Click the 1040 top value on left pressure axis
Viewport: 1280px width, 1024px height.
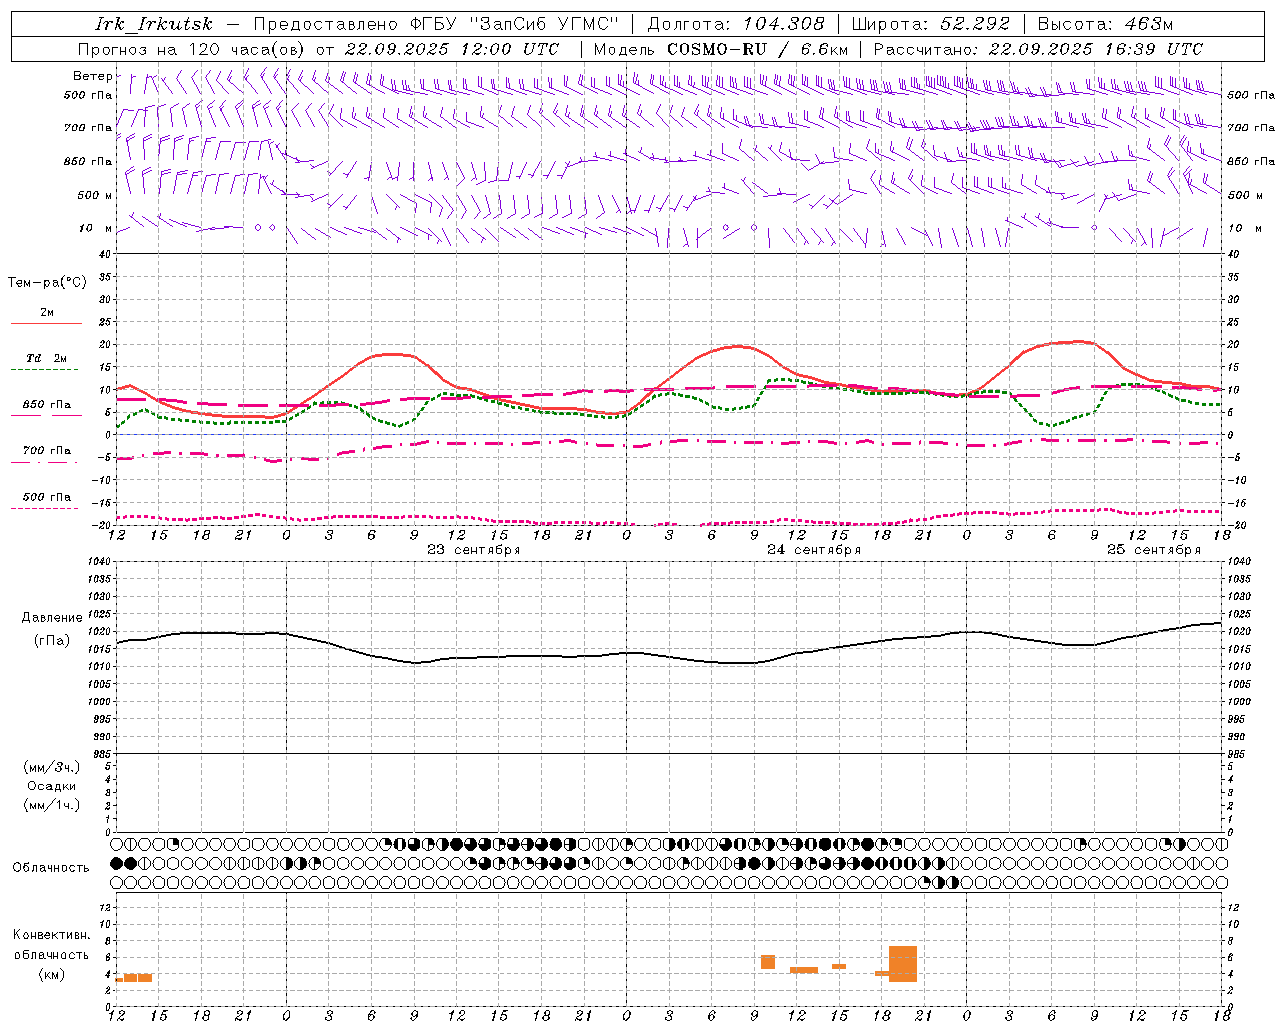click(x=99, y=562)
